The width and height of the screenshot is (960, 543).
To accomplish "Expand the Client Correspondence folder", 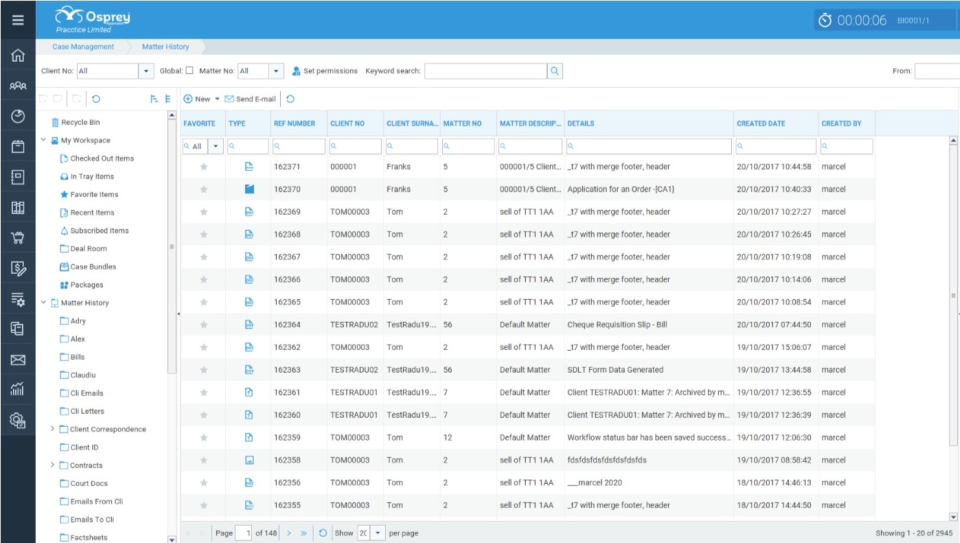I will (53, 429).
